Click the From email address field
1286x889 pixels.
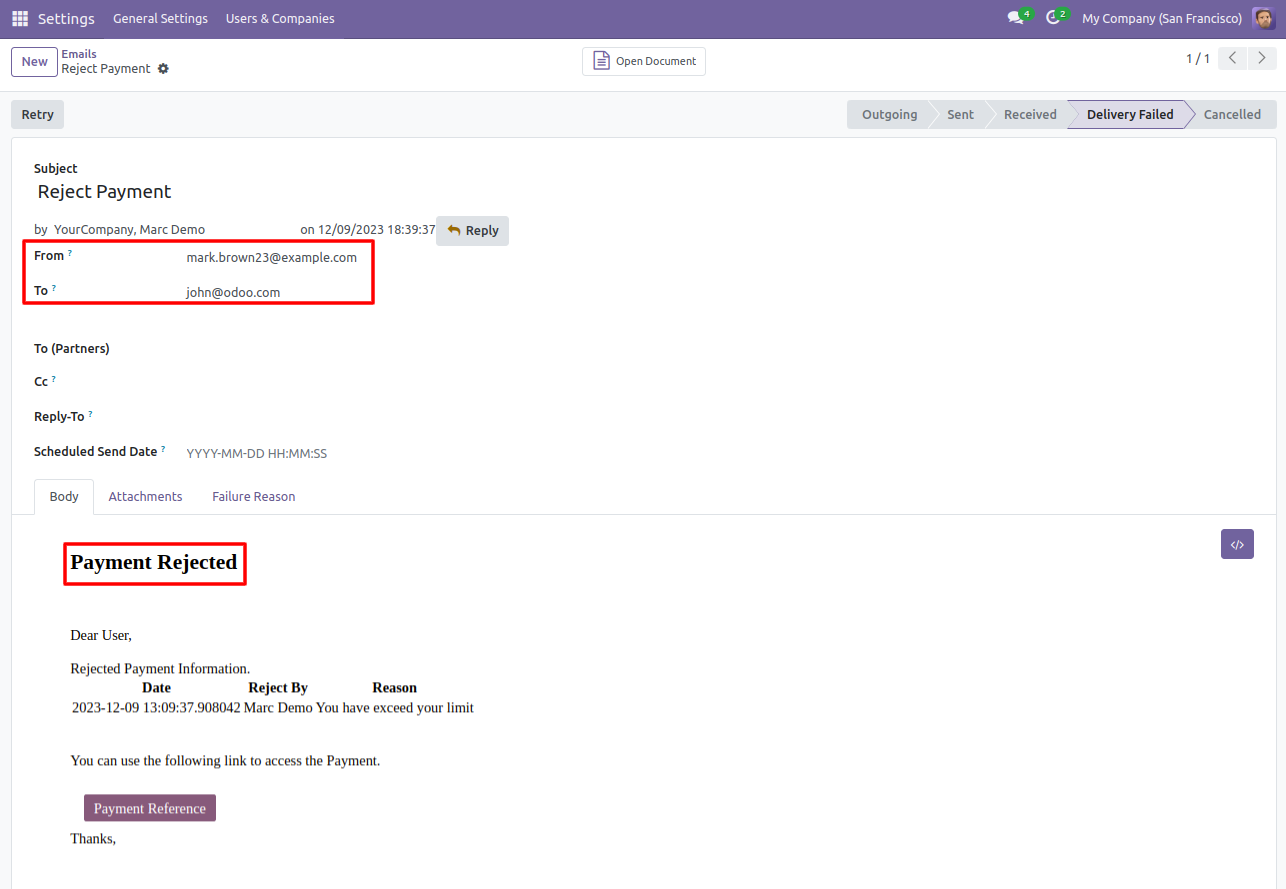(272, 258)
